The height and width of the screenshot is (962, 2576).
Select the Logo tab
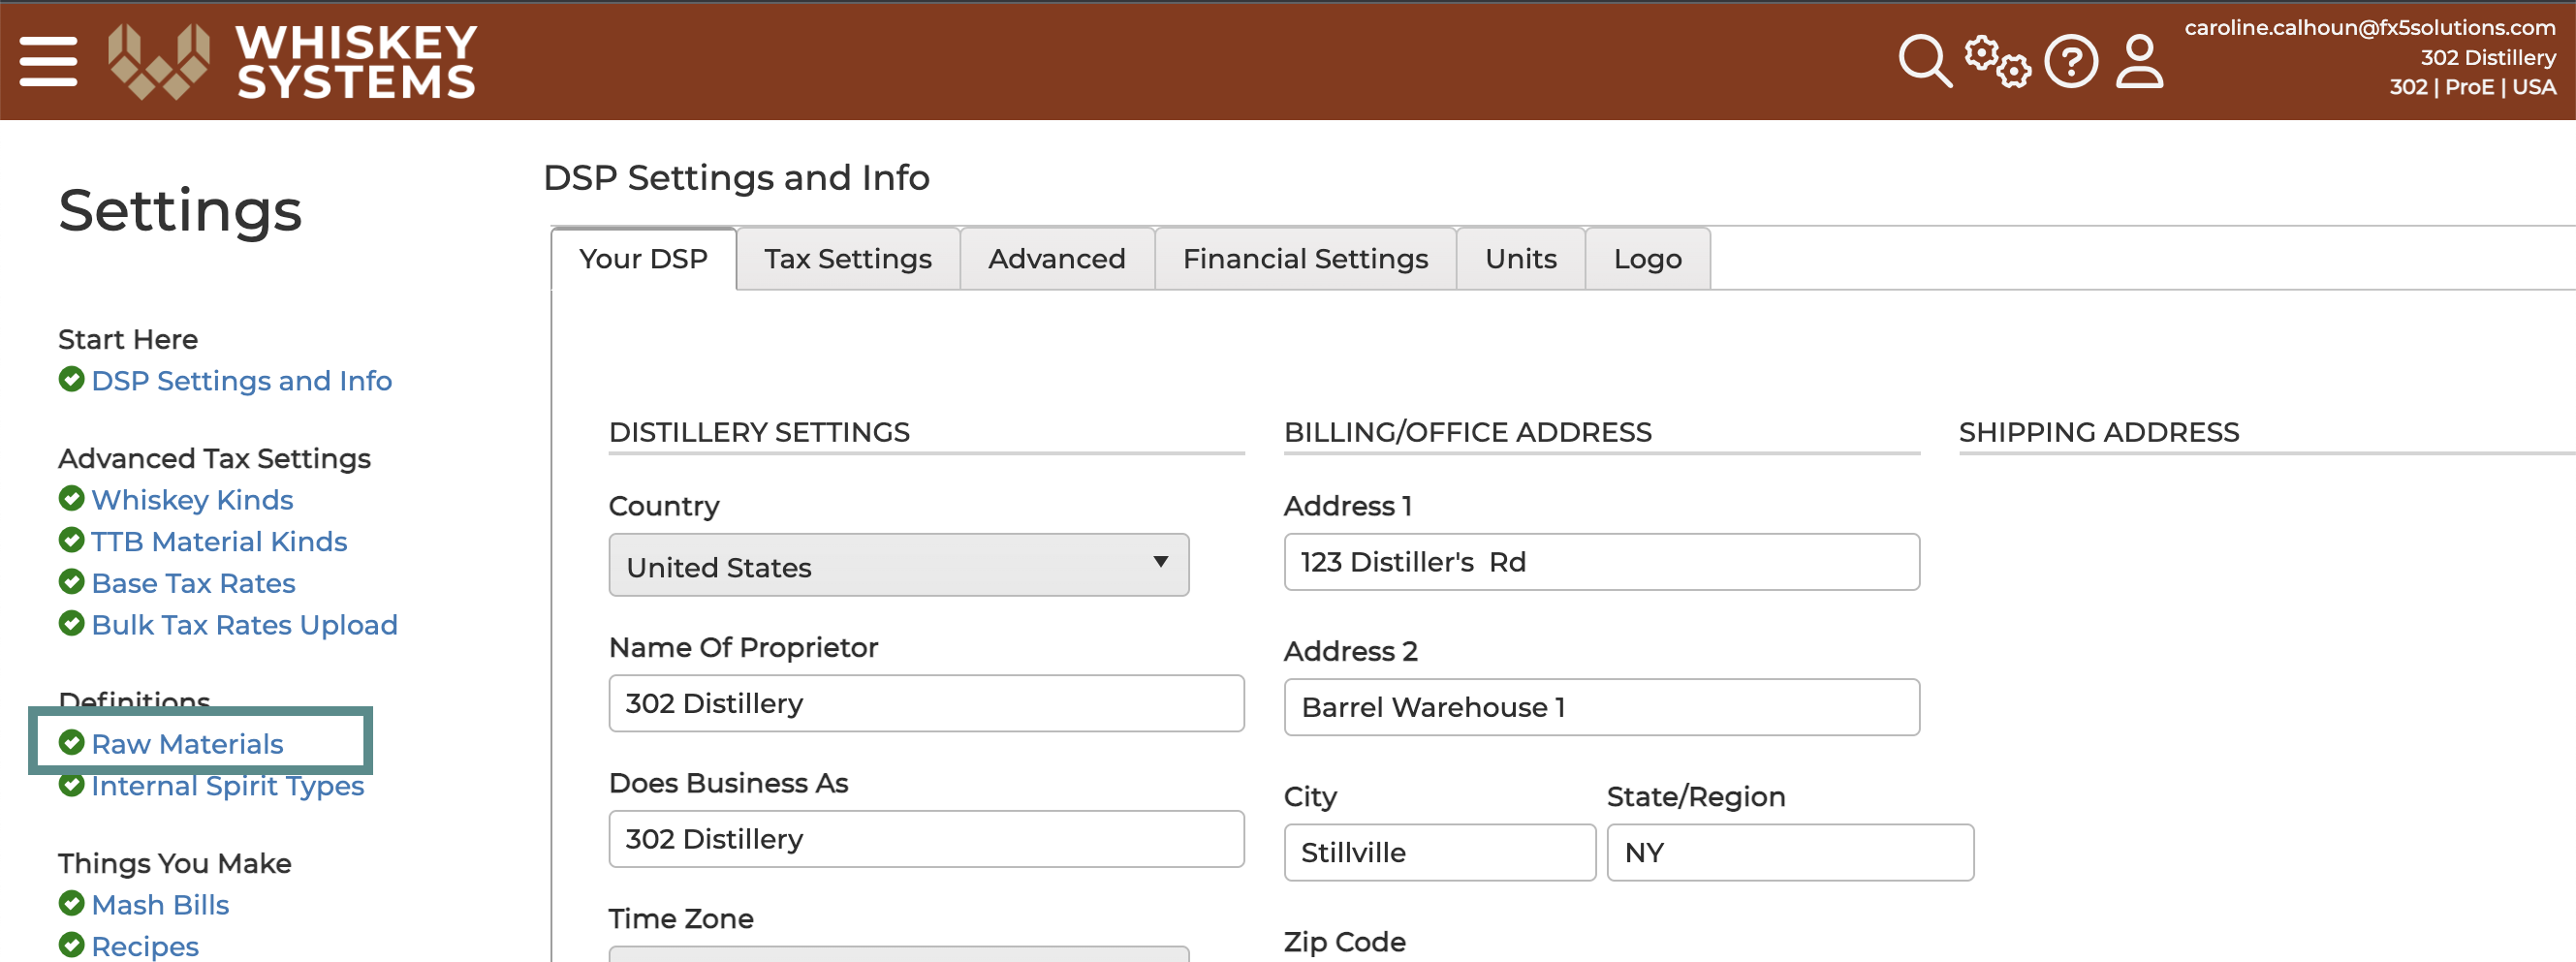1647,259
